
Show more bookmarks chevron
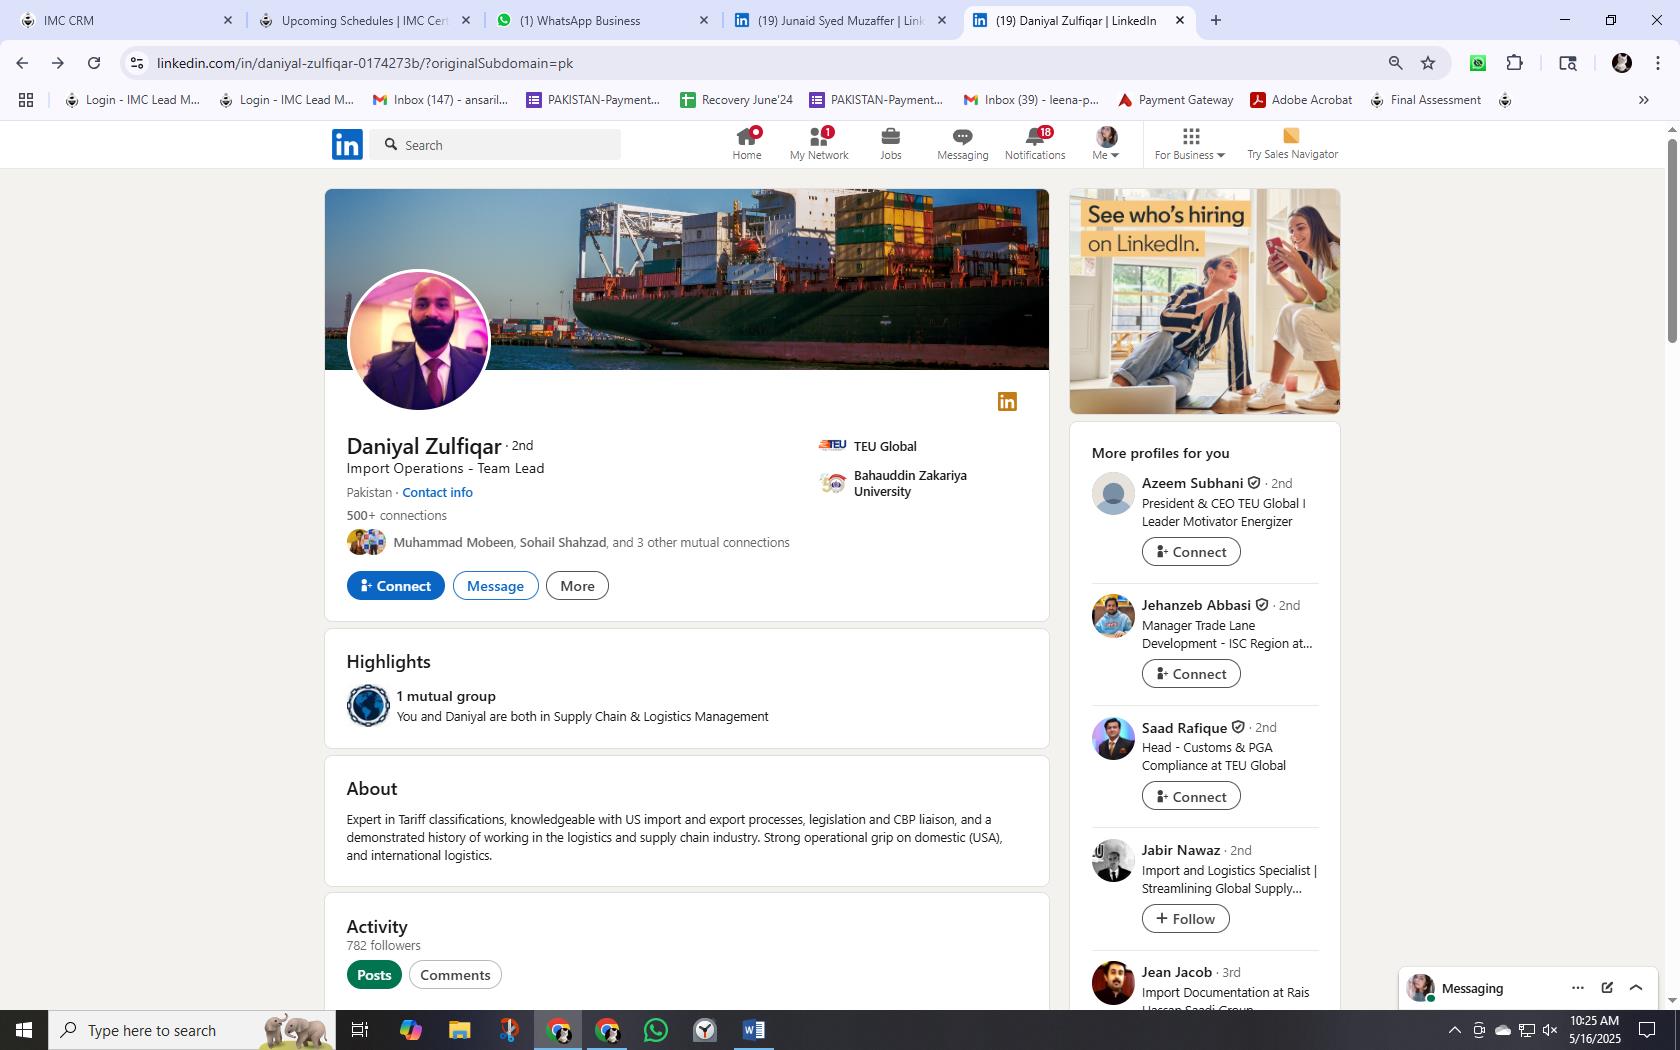click(1643, 100)
